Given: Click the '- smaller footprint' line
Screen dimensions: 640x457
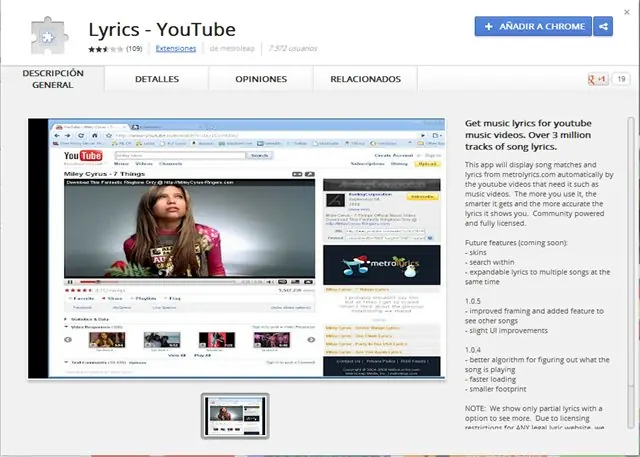Looking at the screenshot, I should click(x=496, y=389).
